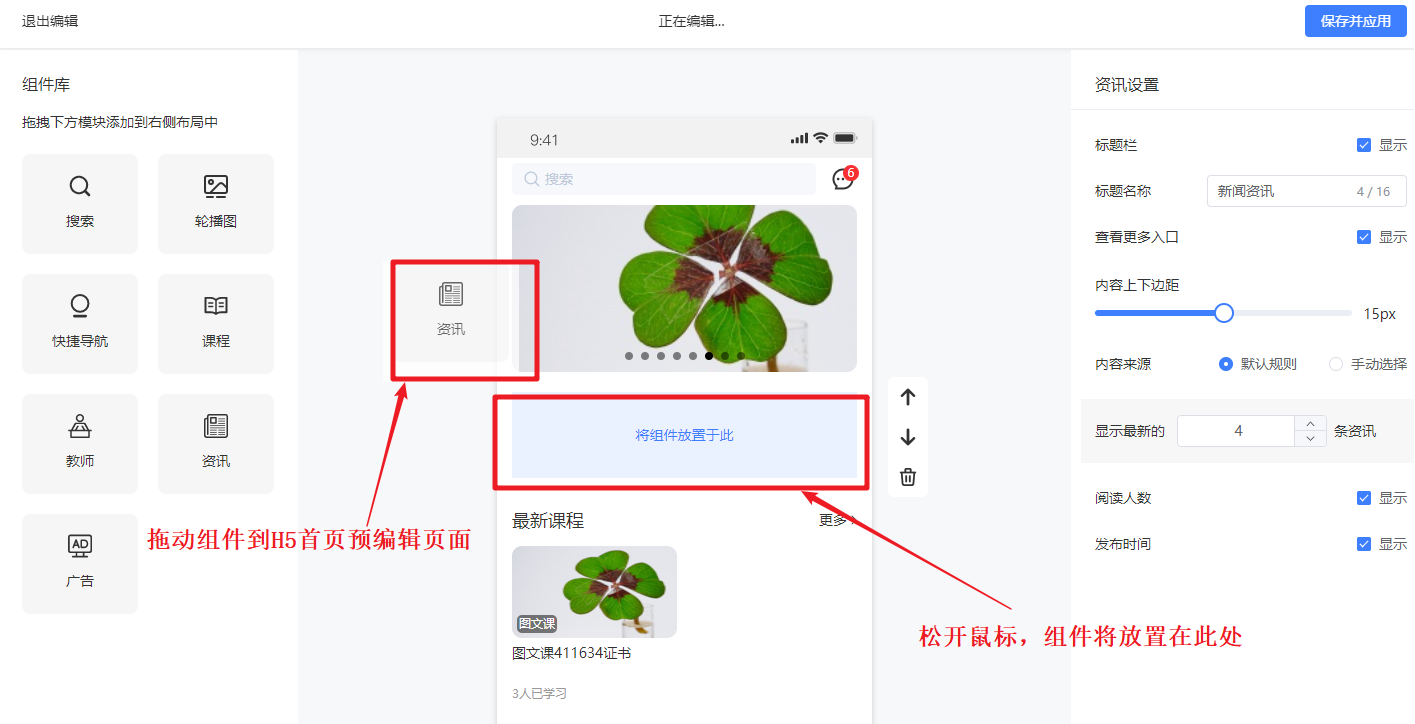The height and width of the screenshot is (724, 1415).
Task: Click 退出编辑 to exit editing
Action: (x=50, y=21)
